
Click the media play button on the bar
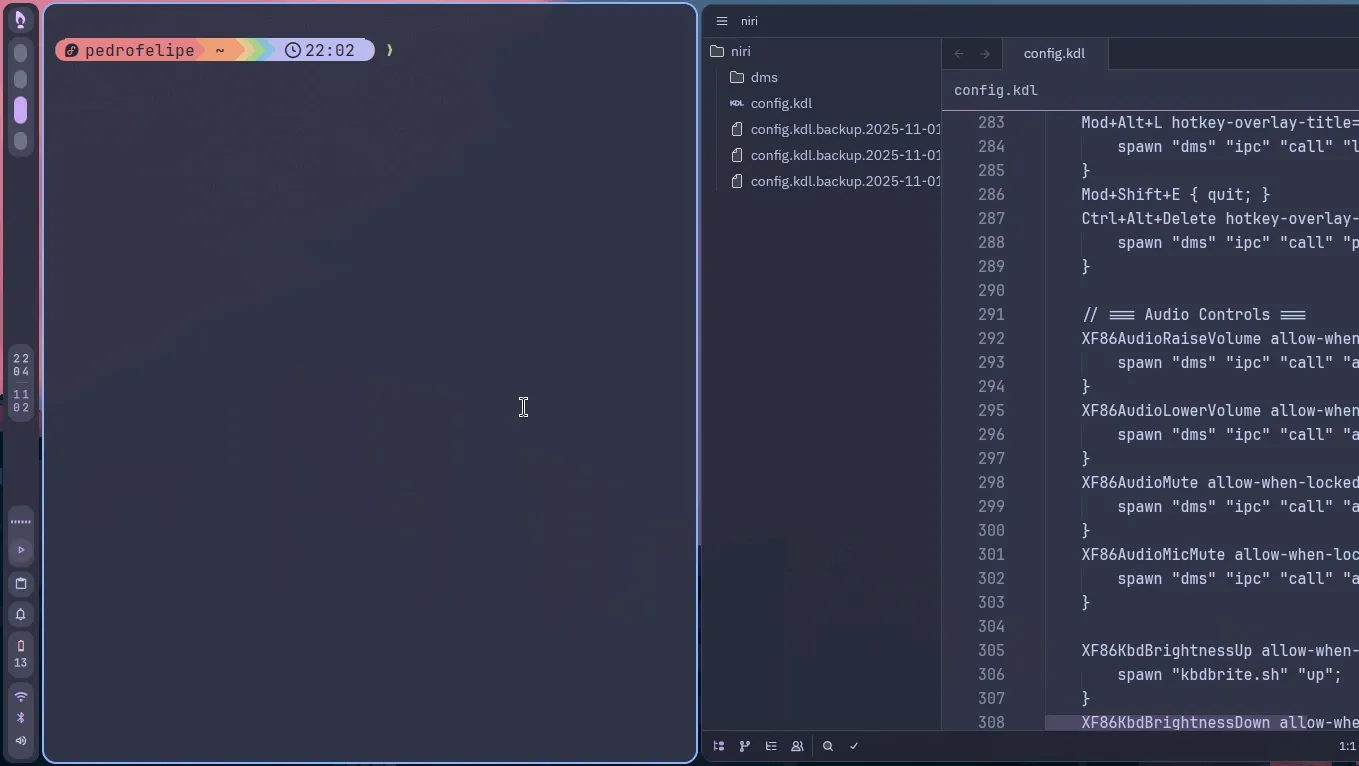pyautogui.click(x=20, y=550)
